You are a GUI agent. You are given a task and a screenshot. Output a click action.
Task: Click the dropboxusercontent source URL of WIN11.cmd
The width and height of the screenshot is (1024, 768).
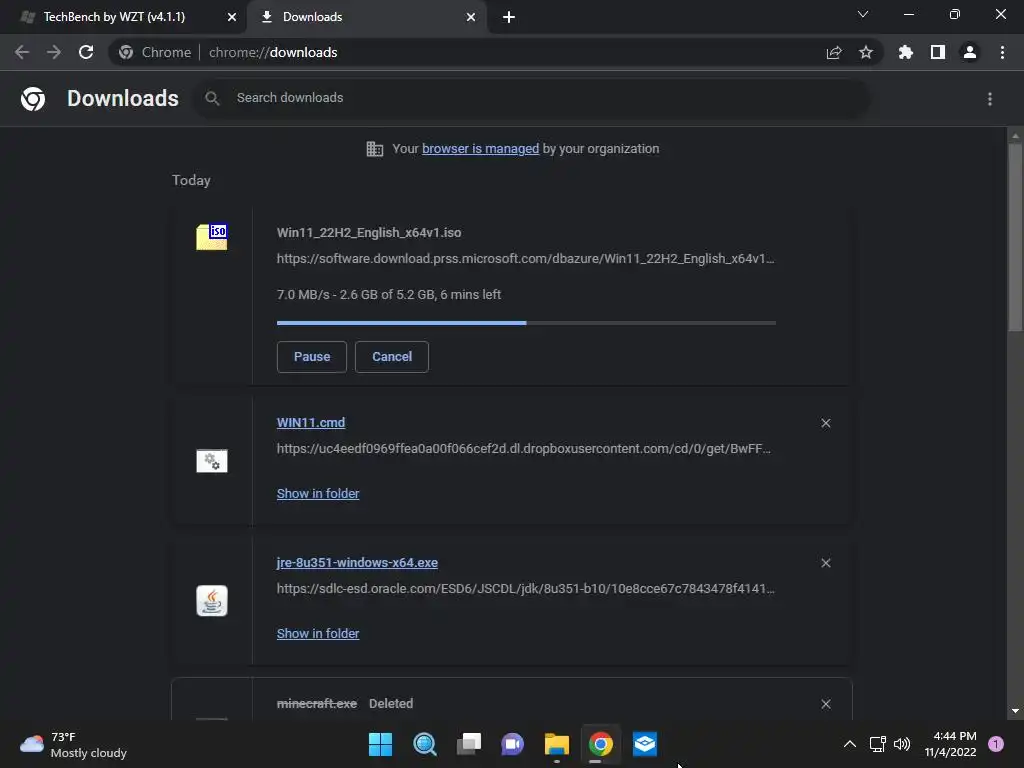[x=524, y=449]
